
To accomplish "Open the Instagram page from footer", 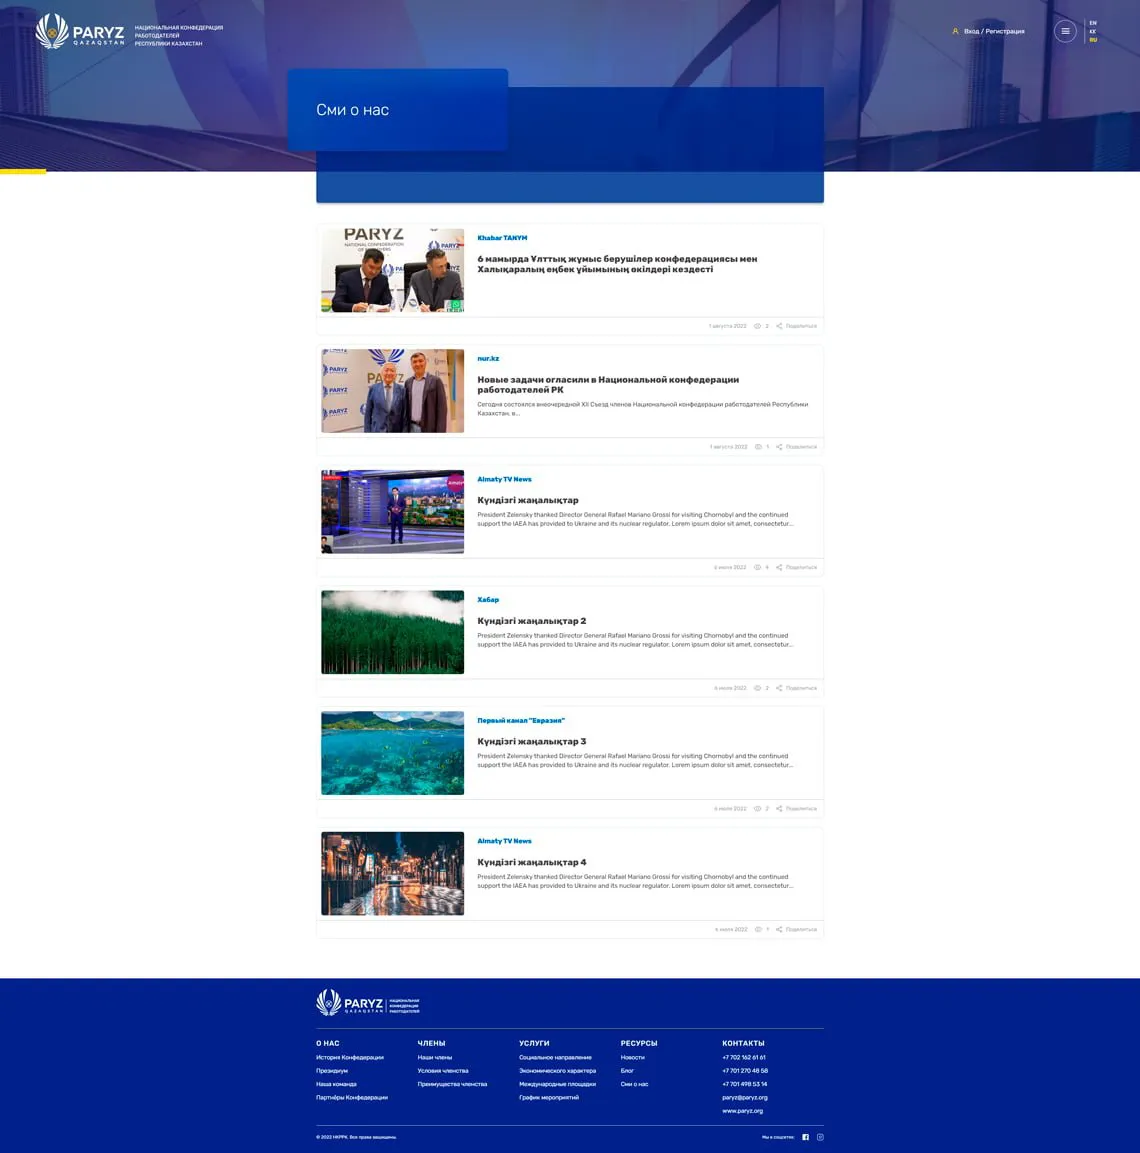I will pyautogui.click(x=820, y=1137).
